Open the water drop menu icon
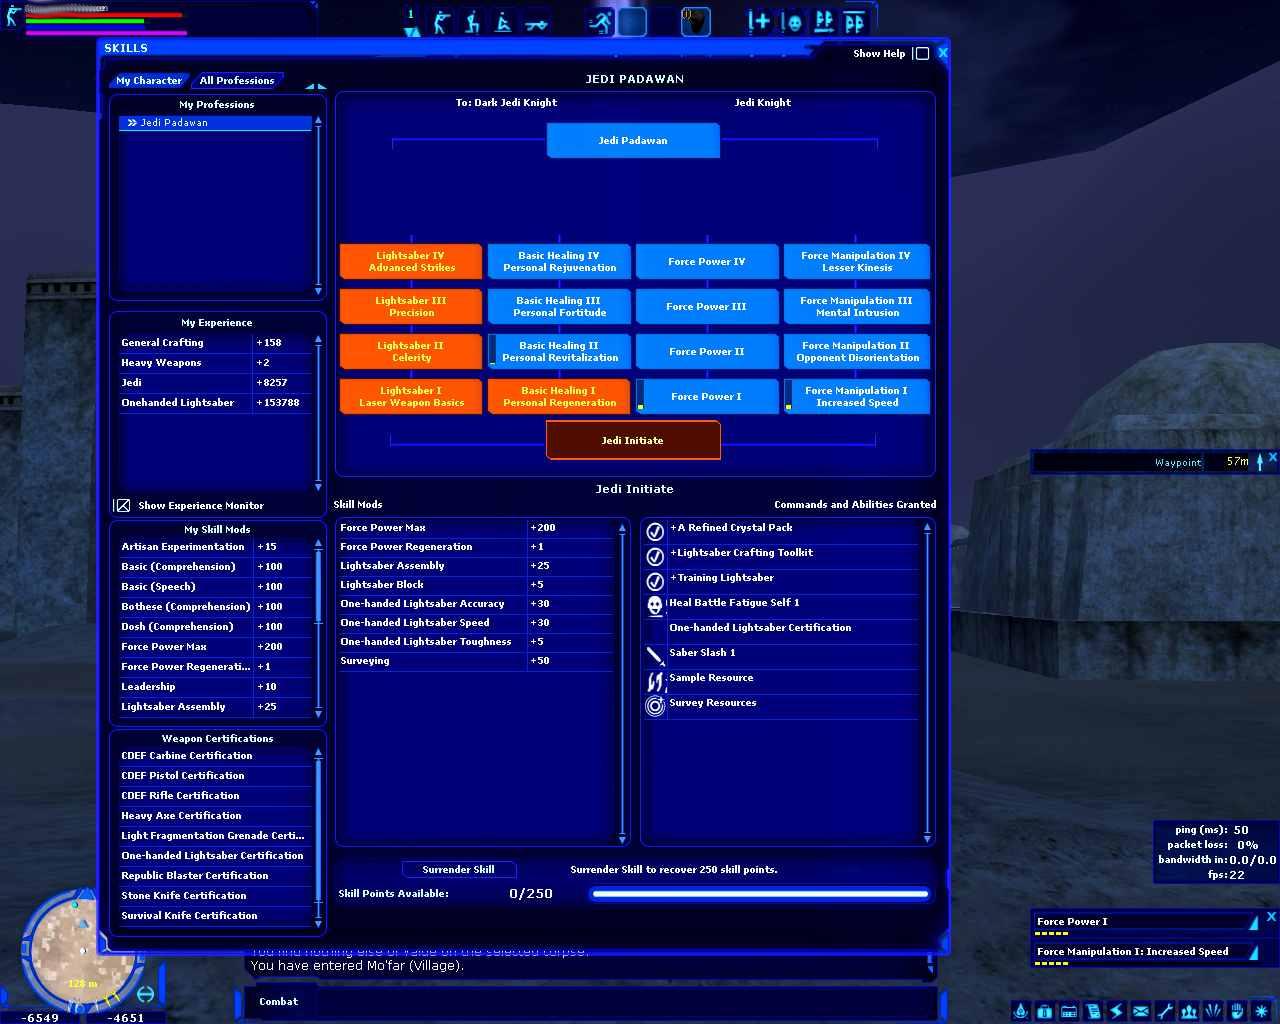Image resolution: width=1280 pixels, height=1024 pixels. point(1021,1011)
